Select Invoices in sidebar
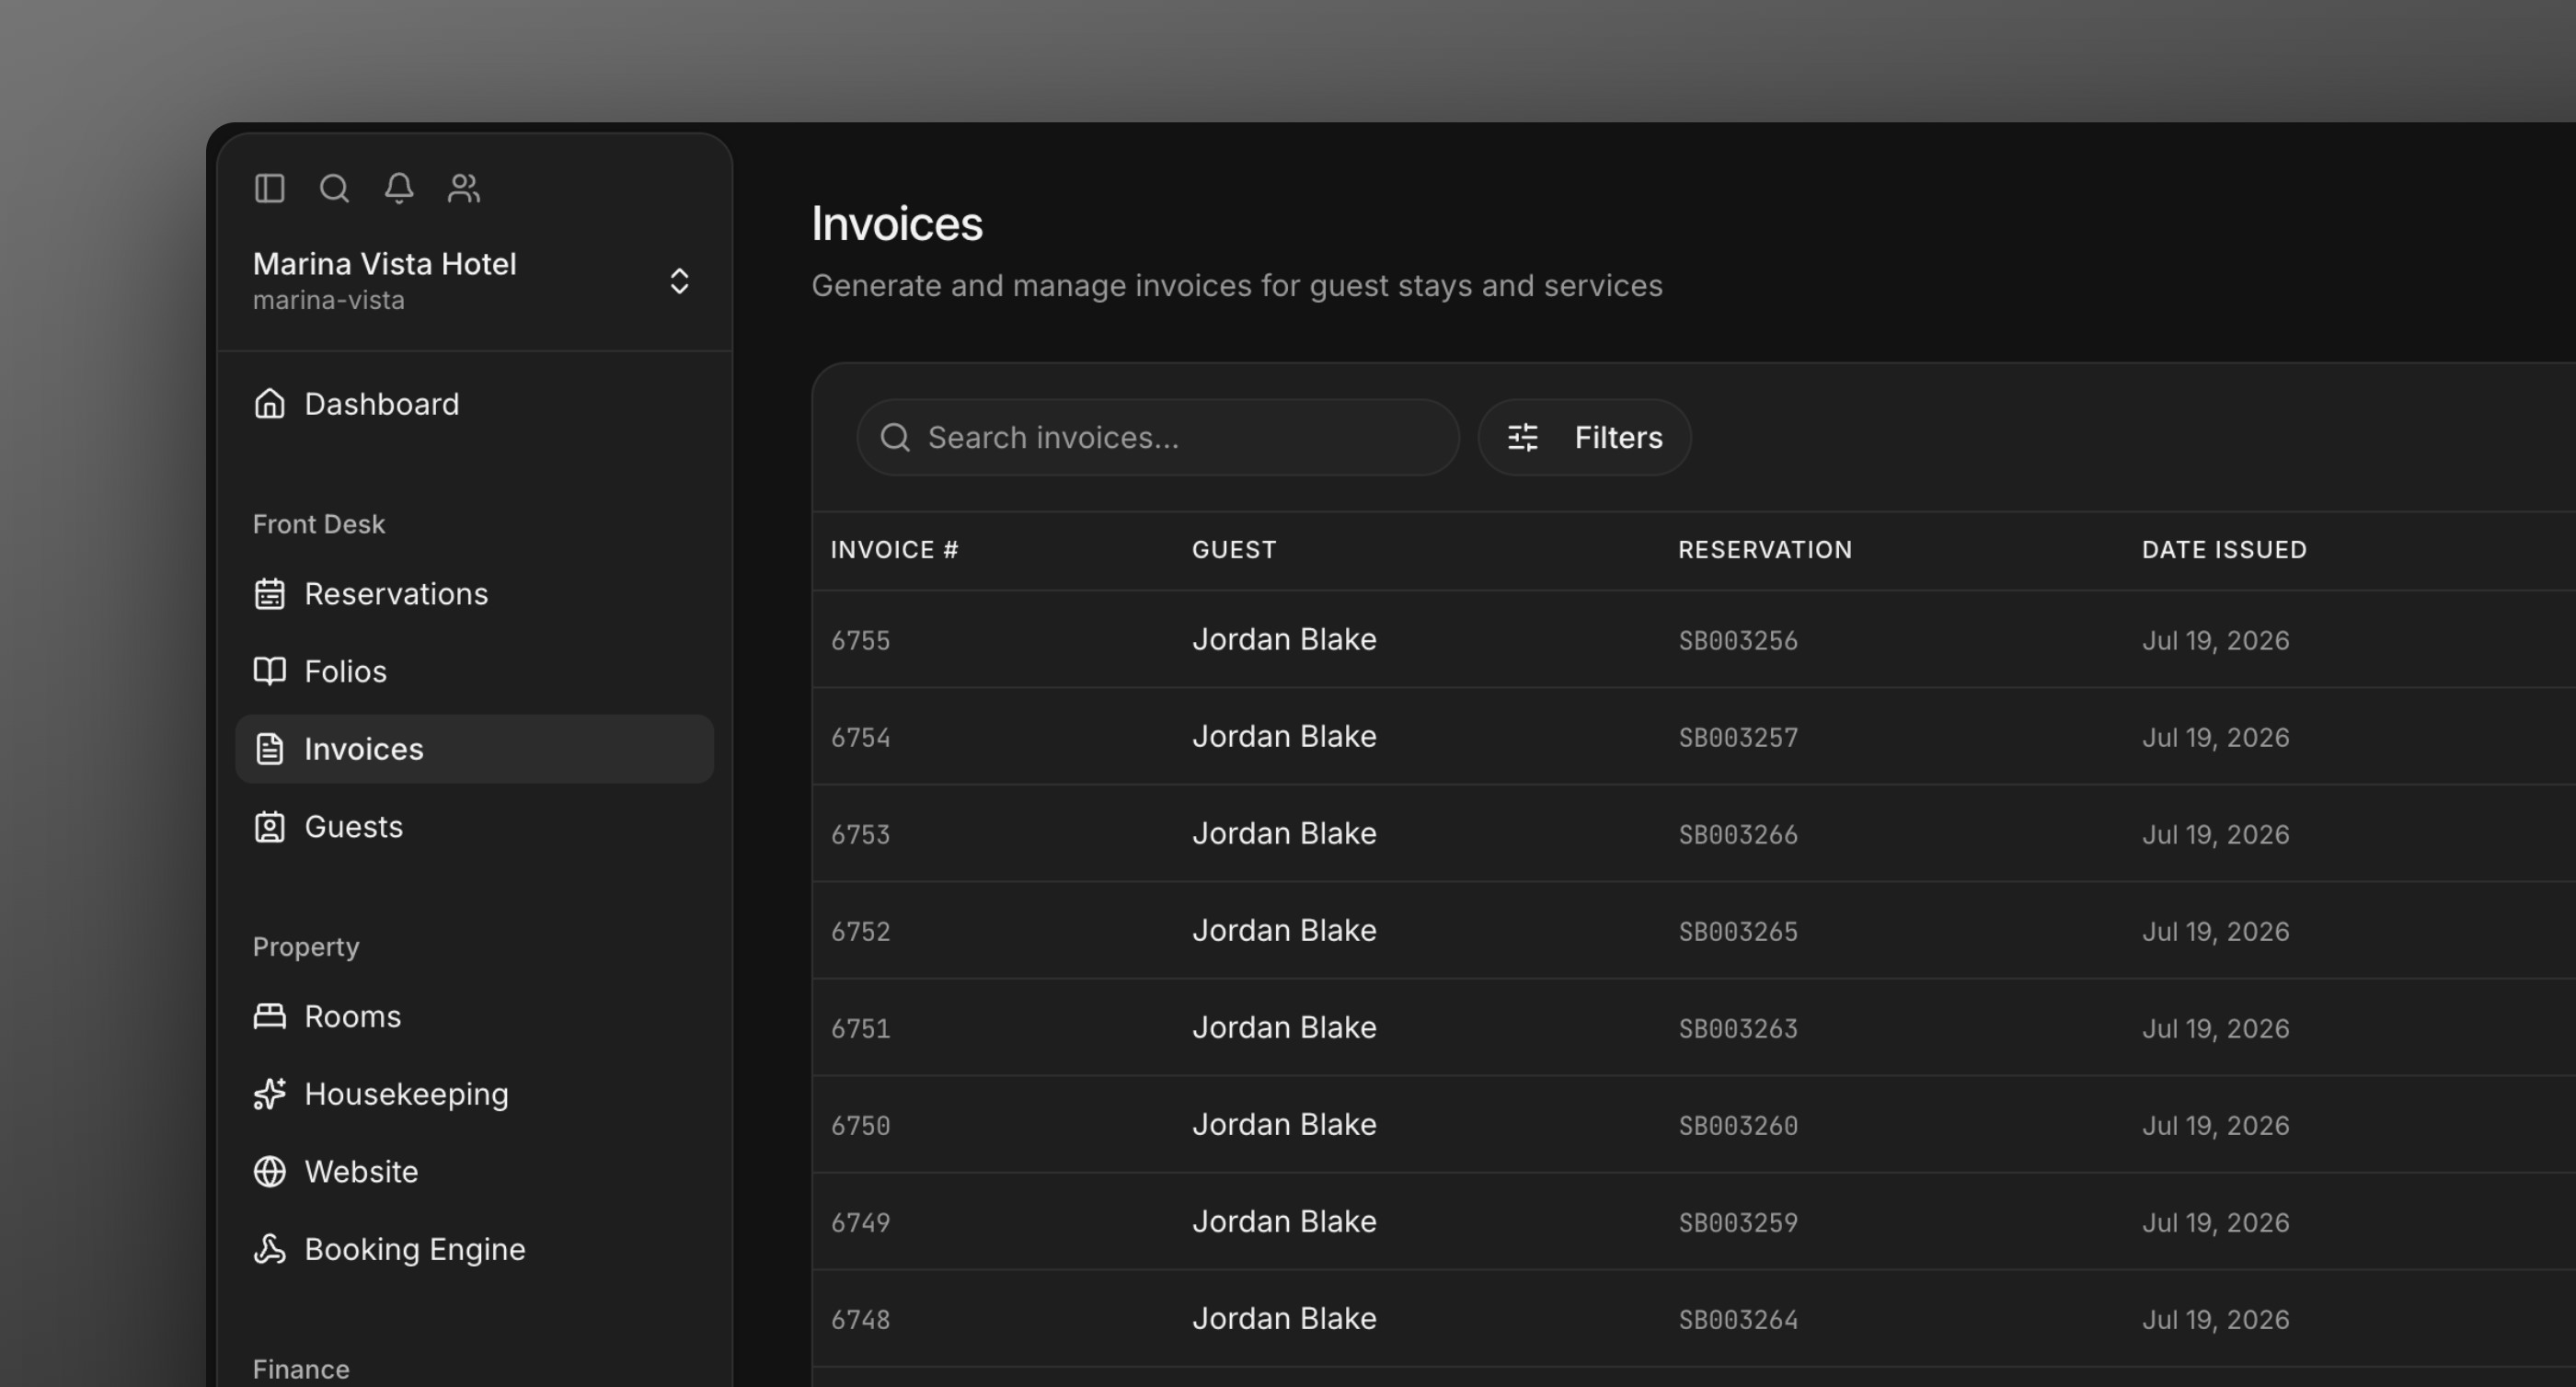Screen dimensions: 2576x1387 coord(474,749)
